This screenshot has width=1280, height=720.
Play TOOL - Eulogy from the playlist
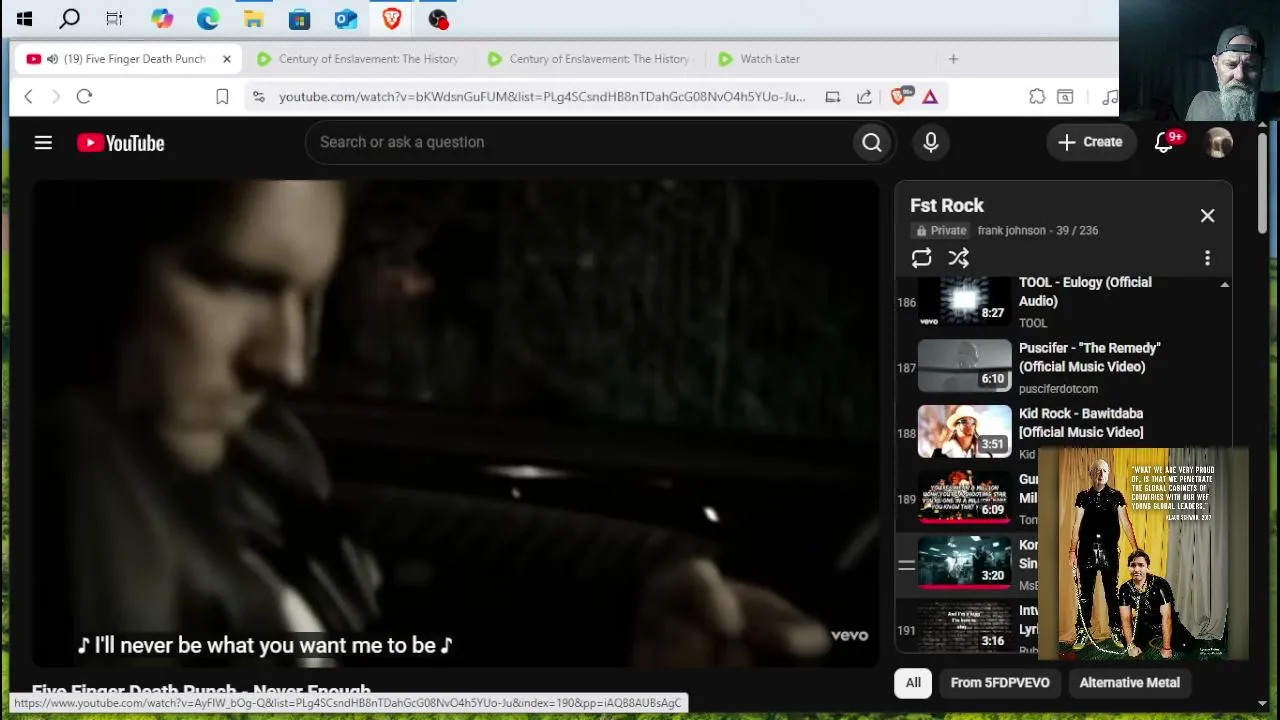(1085, 292)
